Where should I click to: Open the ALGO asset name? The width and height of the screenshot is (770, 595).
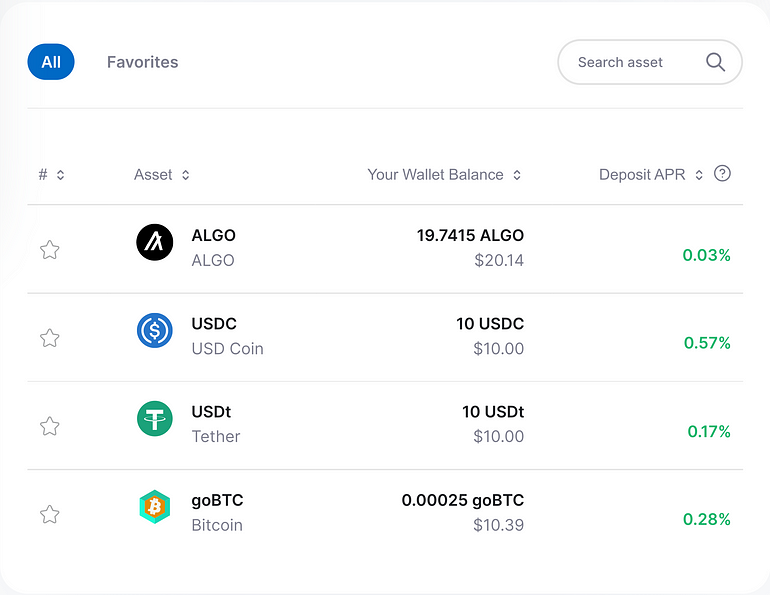[x=214, y=236]
